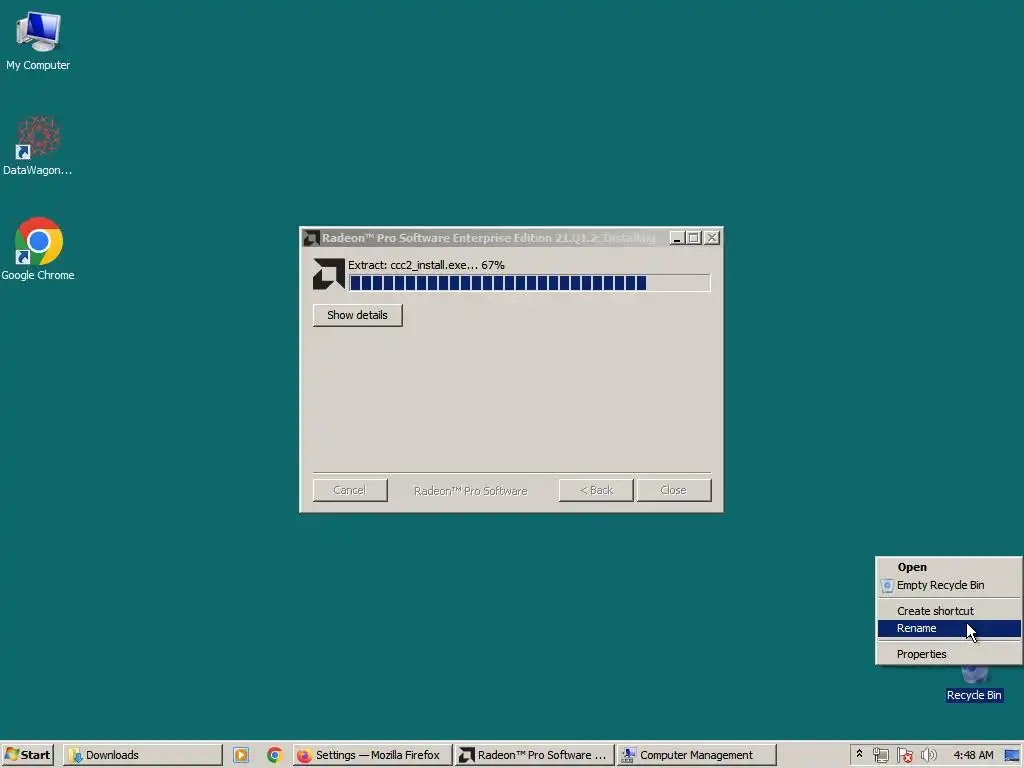The height and width of the screenshot is (768, 1024).
Task: Open the volume speaker tray icon
Action: [x=928, y=755]
